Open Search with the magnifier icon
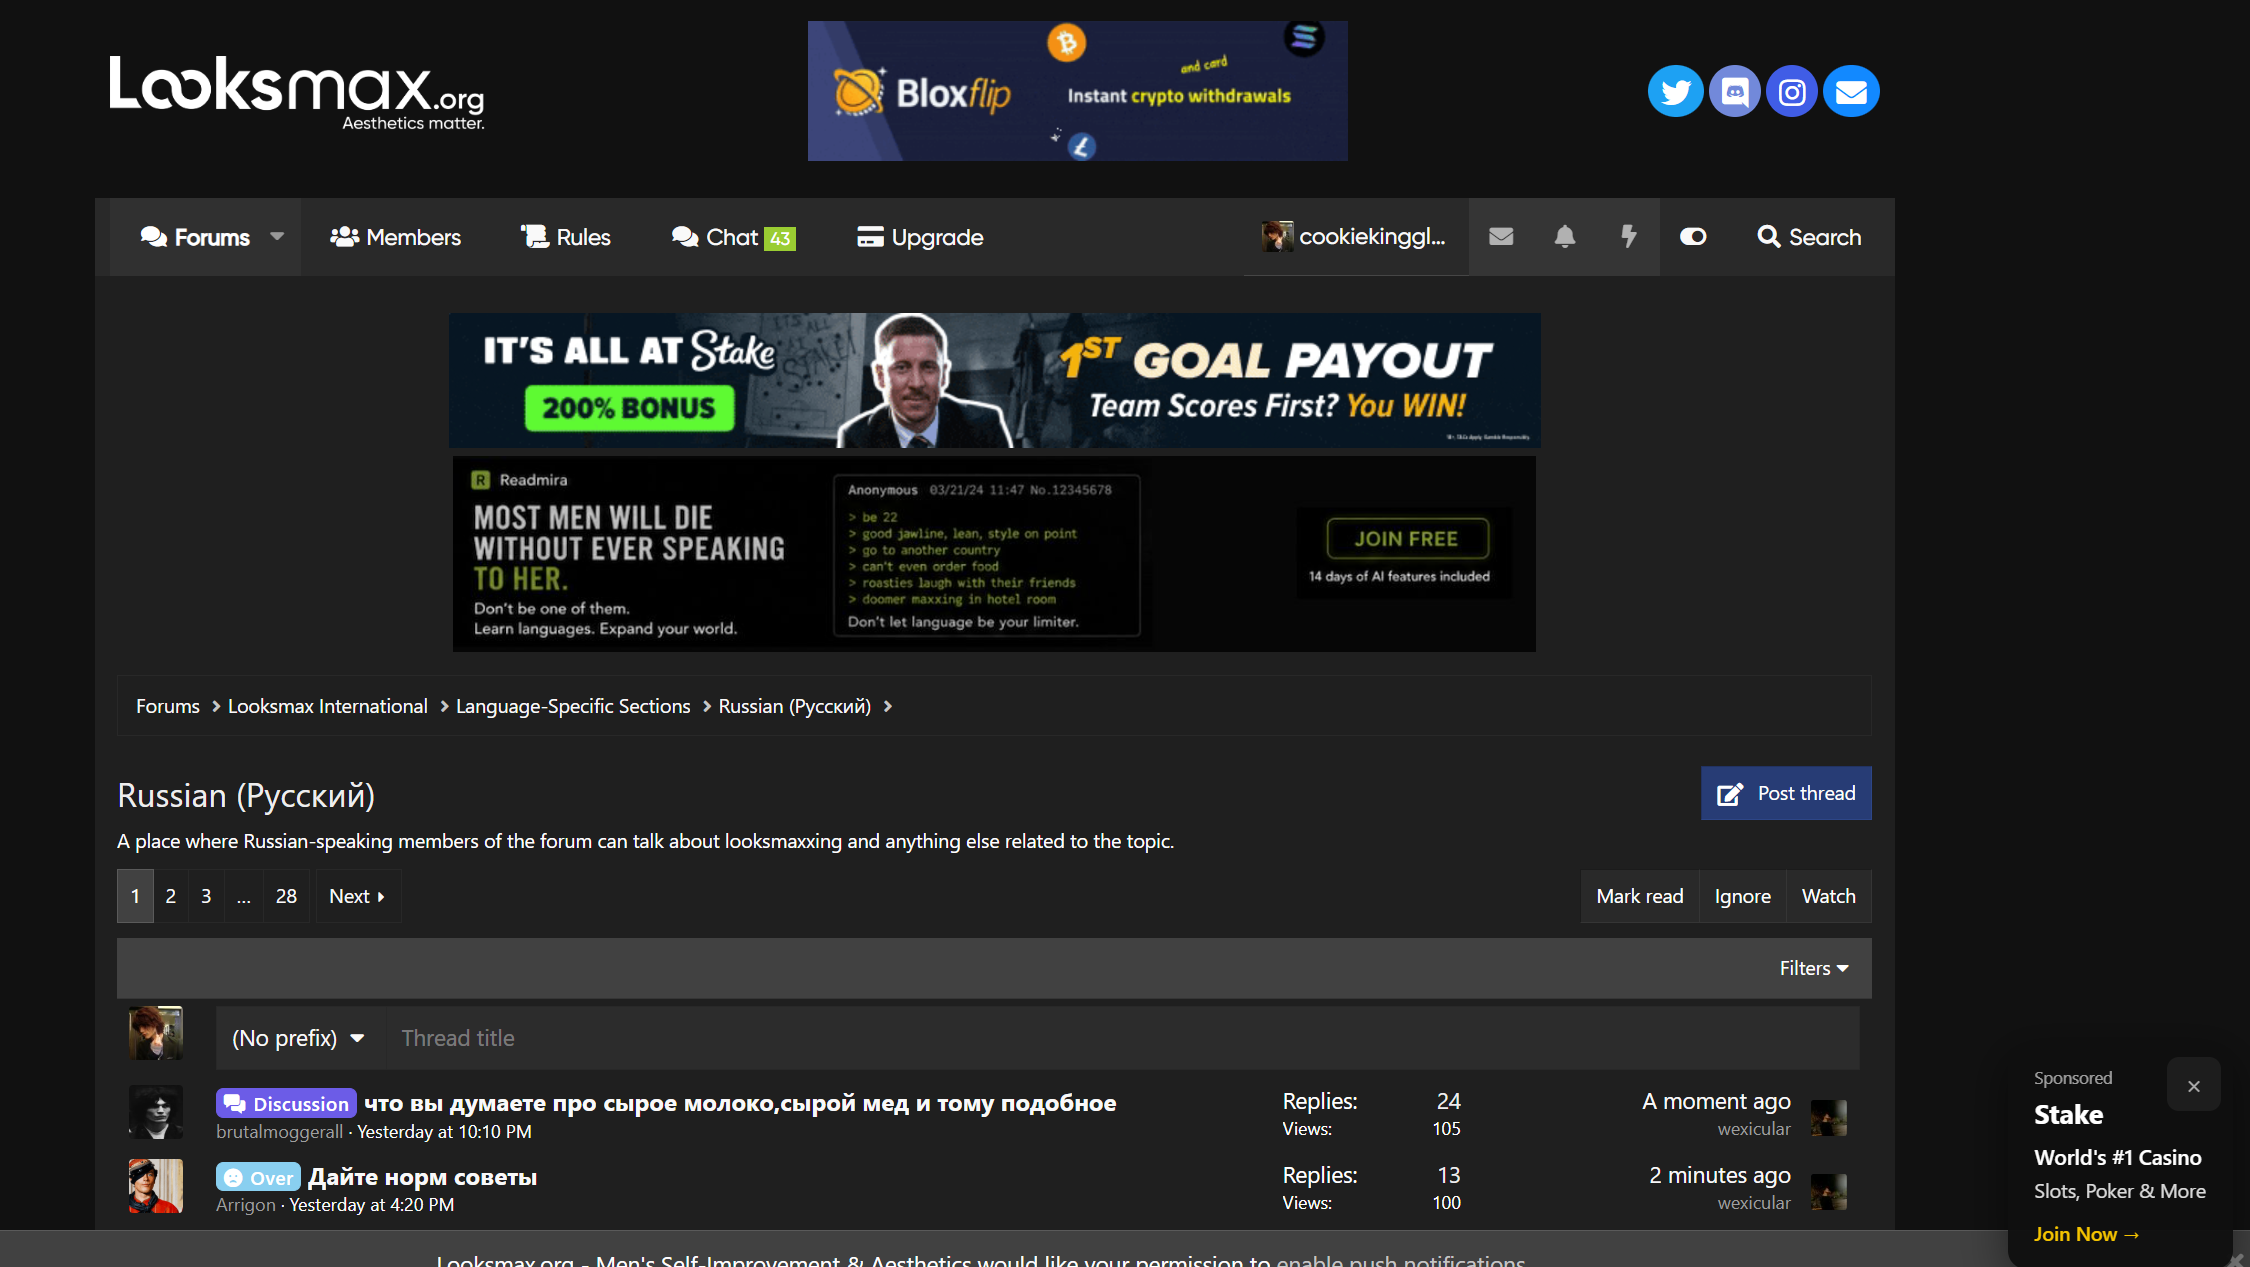The height and width of the screenshot is (1267, 2250). pos(1810,237)
